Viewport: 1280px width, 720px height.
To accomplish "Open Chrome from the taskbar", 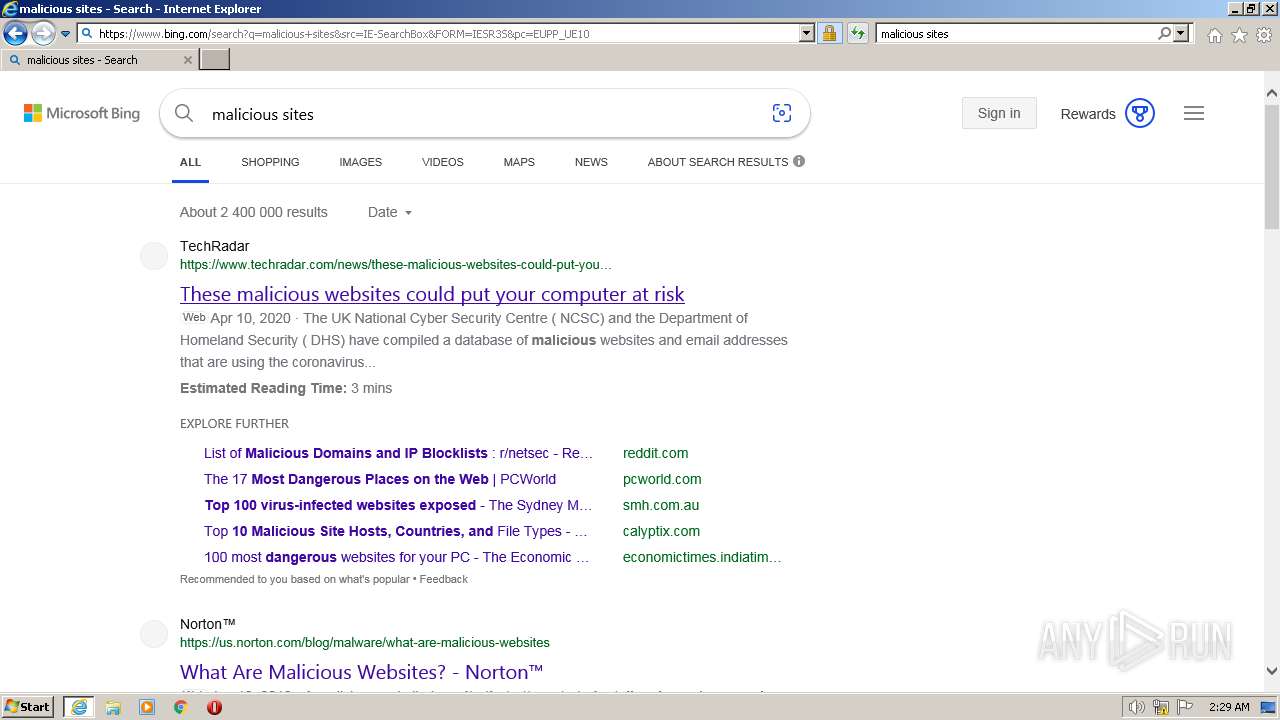I will pyautogui.click(x=181, y=707).
